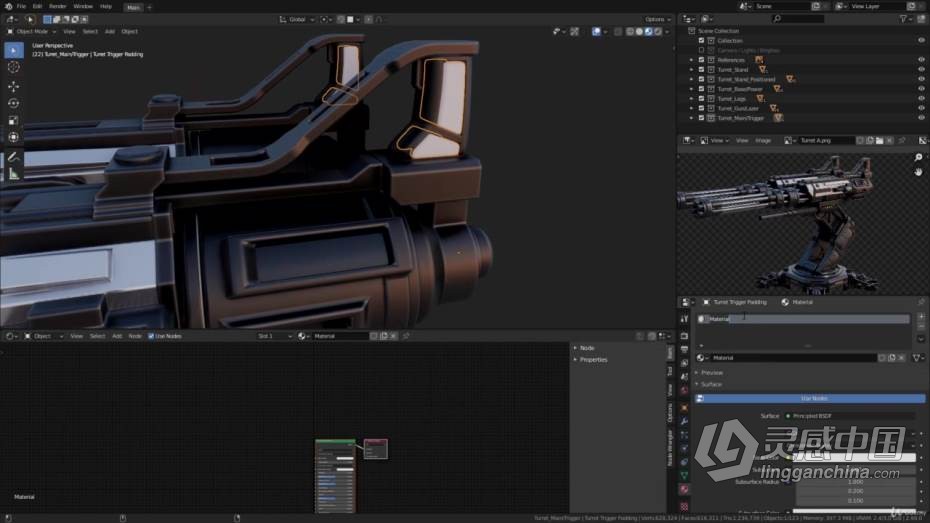Open image file via folder icon

(880, 141)
